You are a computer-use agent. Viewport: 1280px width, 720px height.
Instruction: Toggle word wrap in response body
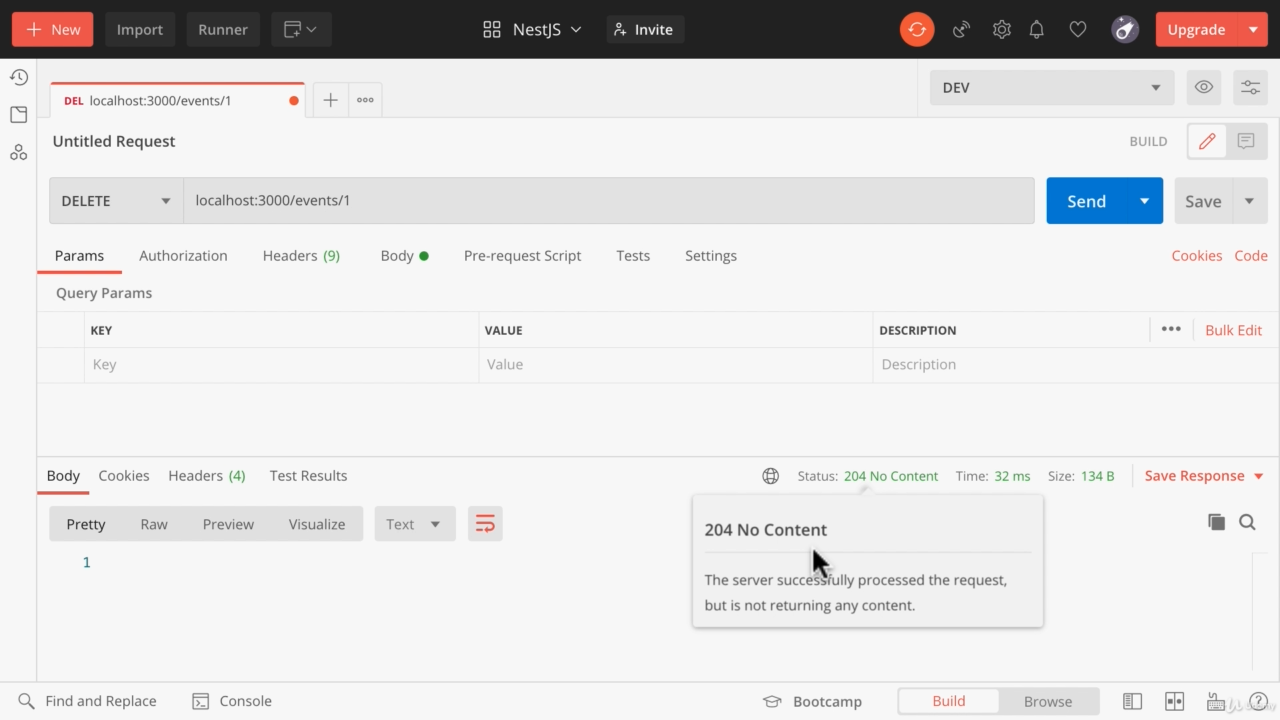[x=485, y=524]
